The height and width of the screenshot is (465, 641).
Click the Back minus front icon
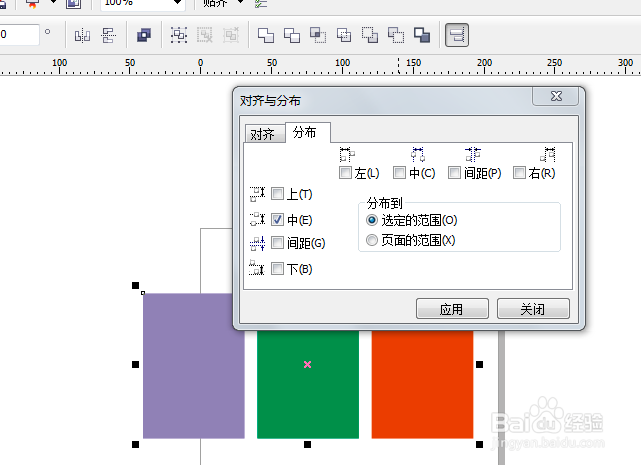396,35
